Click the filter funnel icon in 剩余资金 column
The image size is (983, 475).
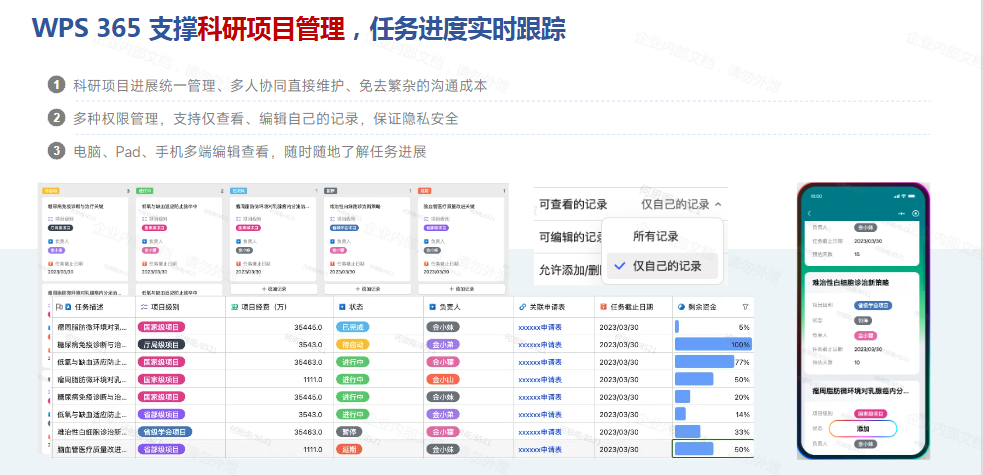coord(745,308)
